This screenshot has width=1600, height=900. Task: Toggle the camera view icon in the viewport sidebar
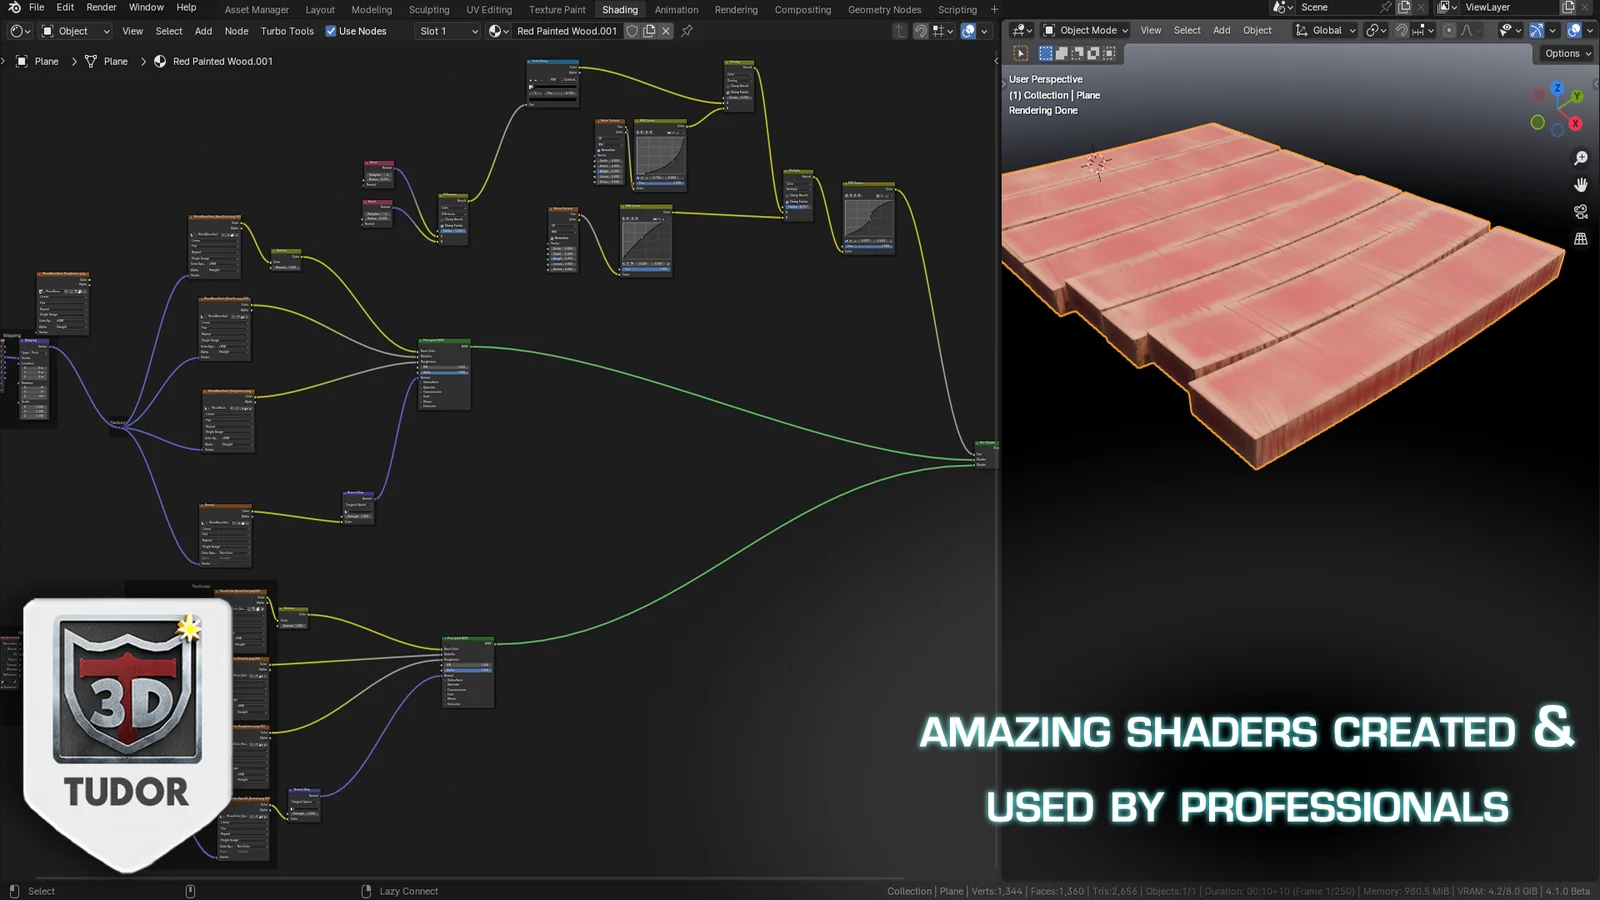coord(1582,212)
